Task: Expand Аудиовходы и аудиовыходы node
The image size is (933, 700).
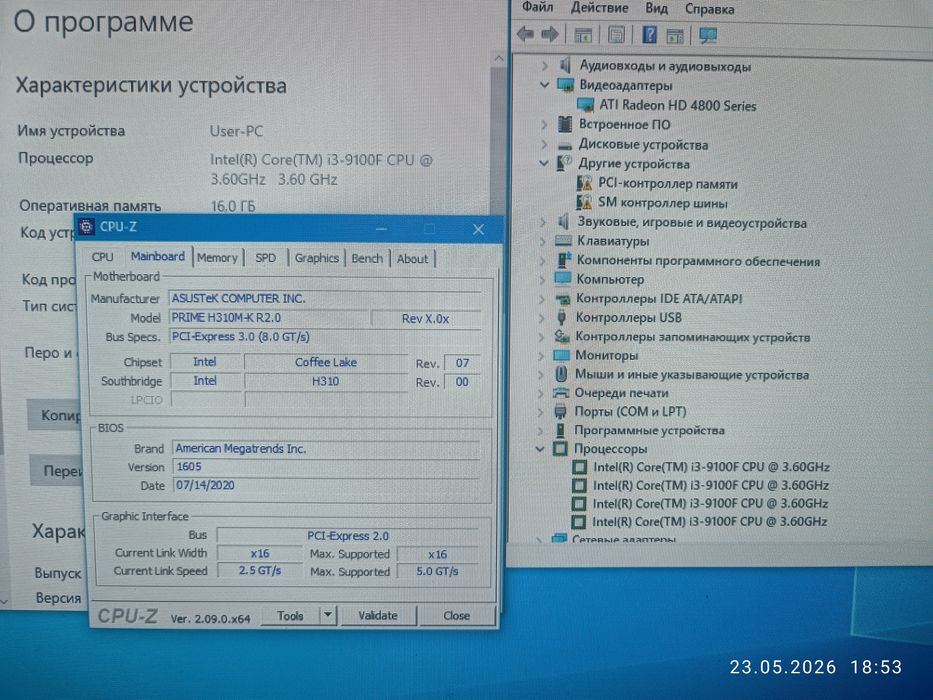Action: (x=544, y=65)
